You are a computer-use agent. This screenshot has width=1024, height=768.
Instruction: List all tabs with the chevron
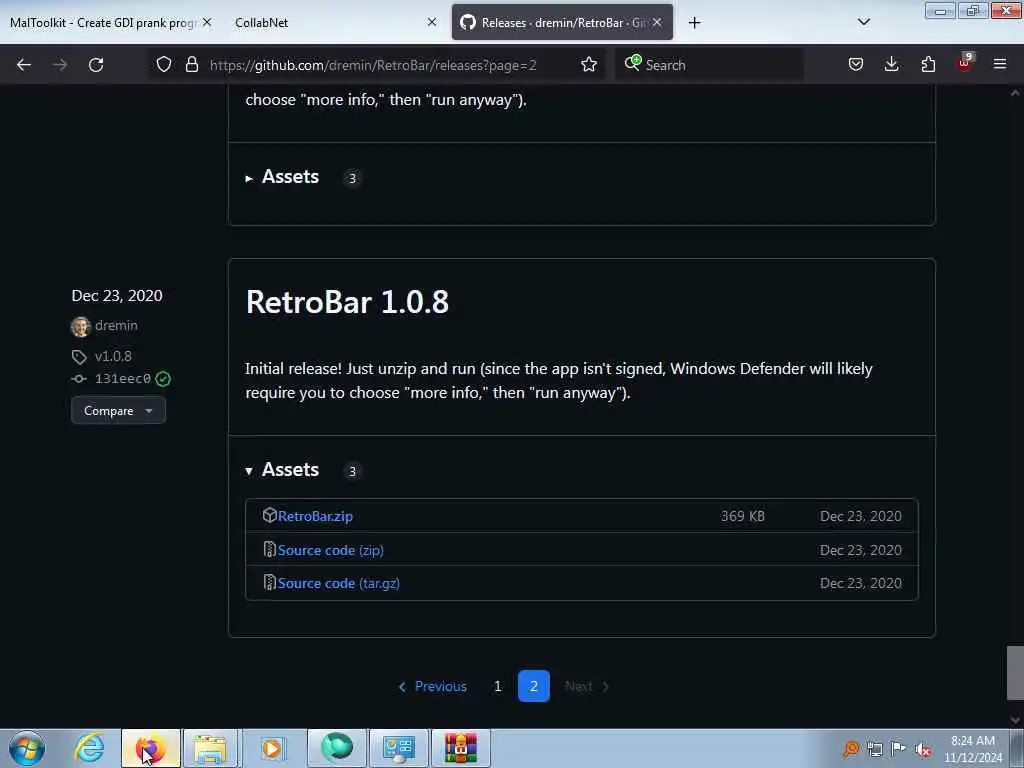[863, 22]
